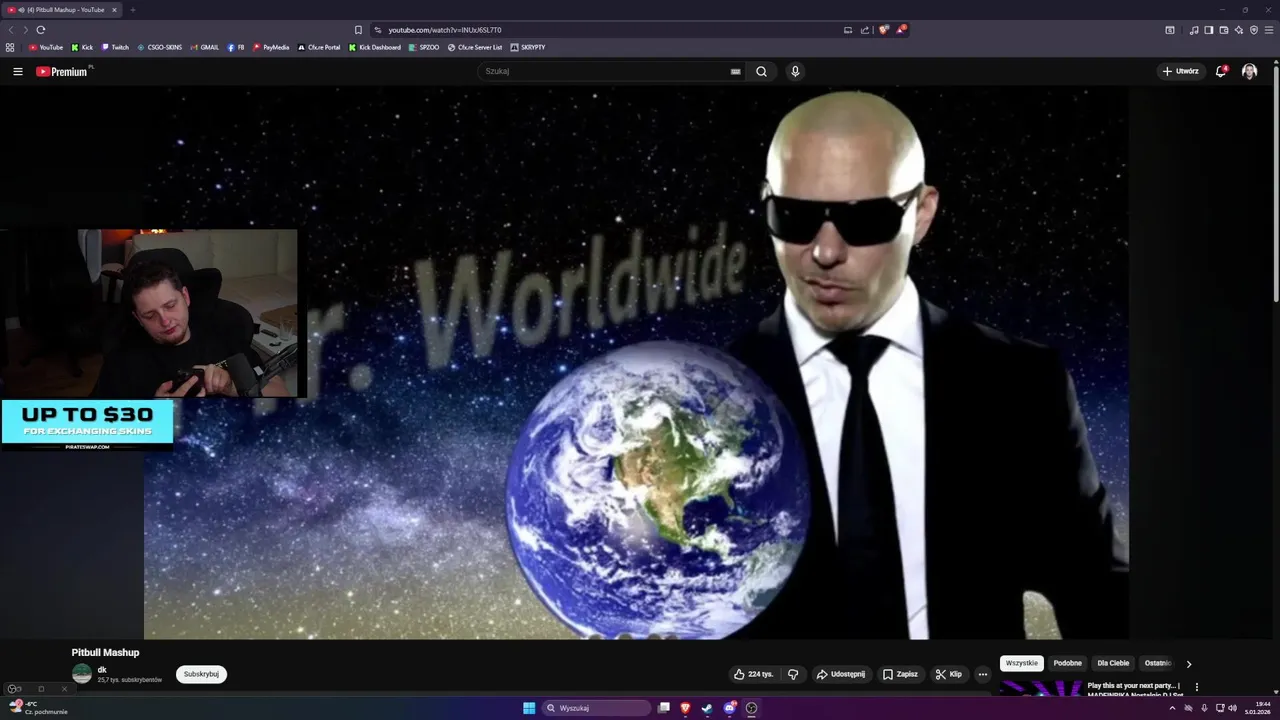Go back in browser history

tap(11, 30)
